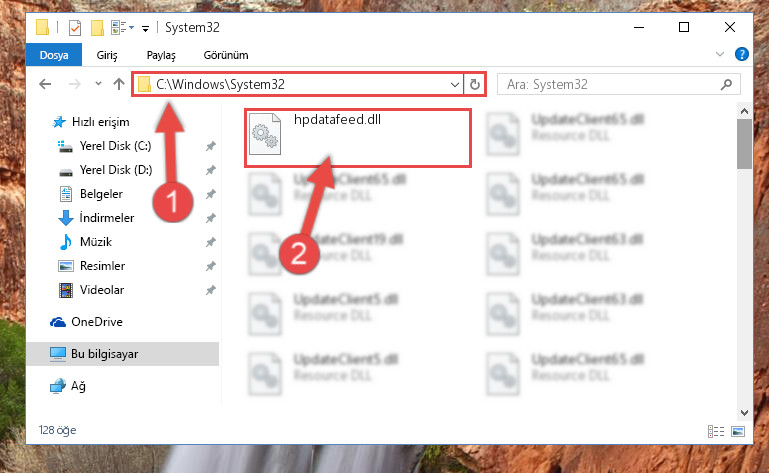Image resolution: width=769 pixels, height=473 pixels.
Task: Open the recent locations dropdown arrow
Action: coord(98,84)
